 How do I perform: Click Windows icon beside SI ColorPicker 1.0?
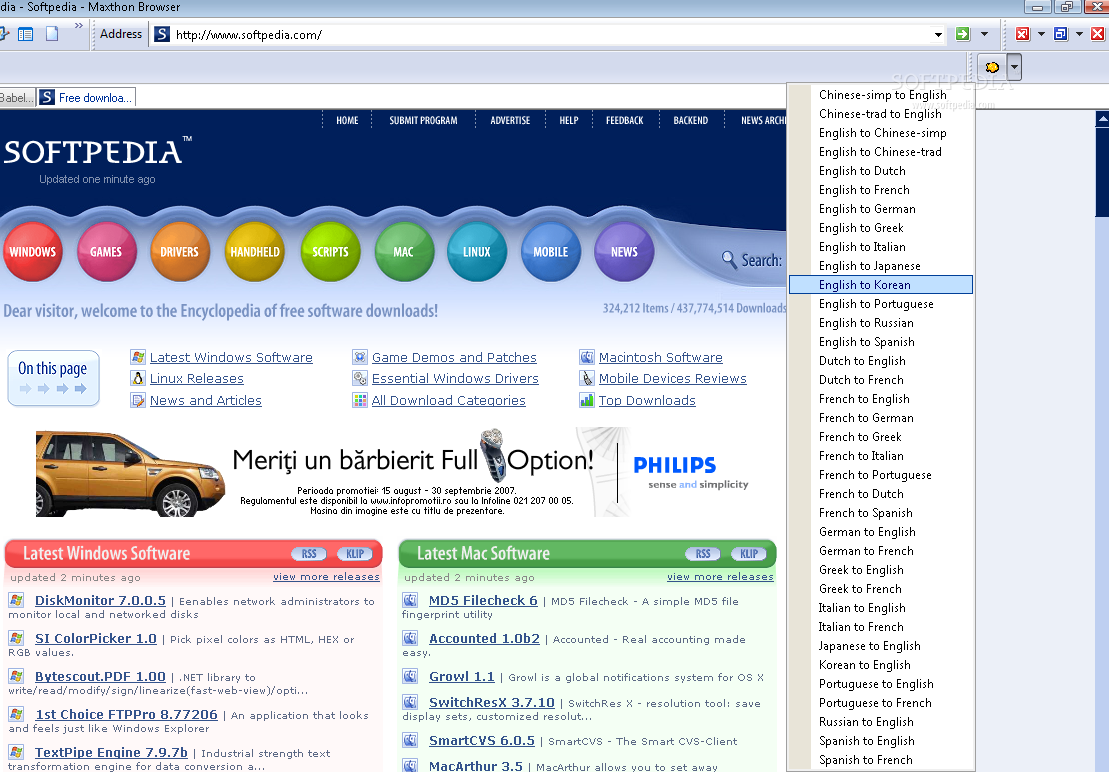[16, 638]
